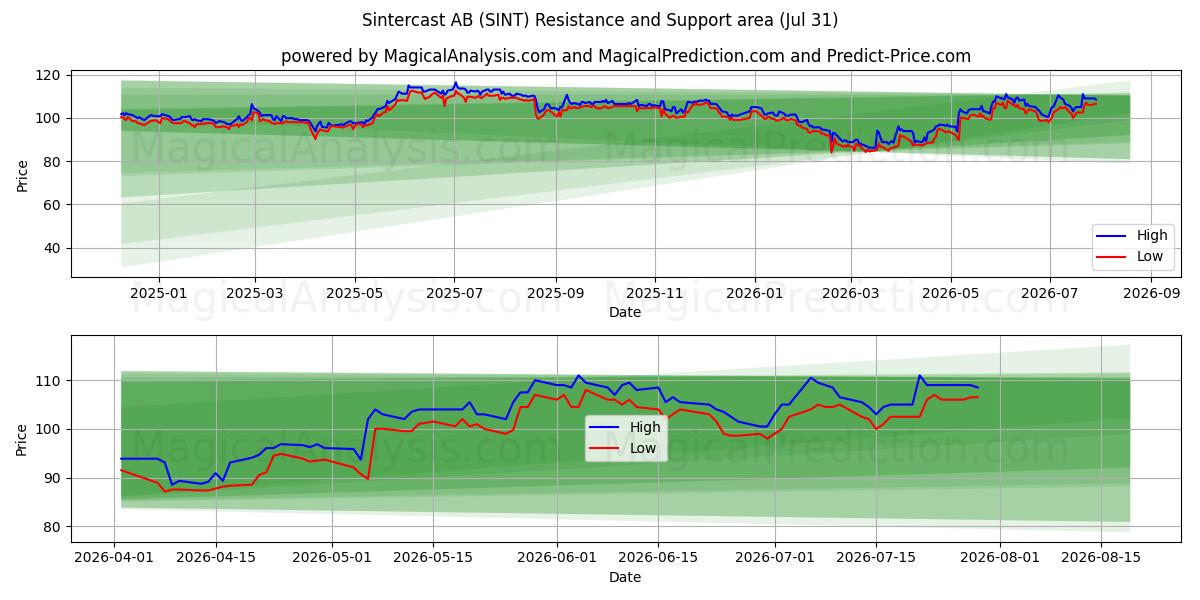Click the 'Date' axis label under lower chart
Screen dimensions: 1200x600
coord(625,577)
